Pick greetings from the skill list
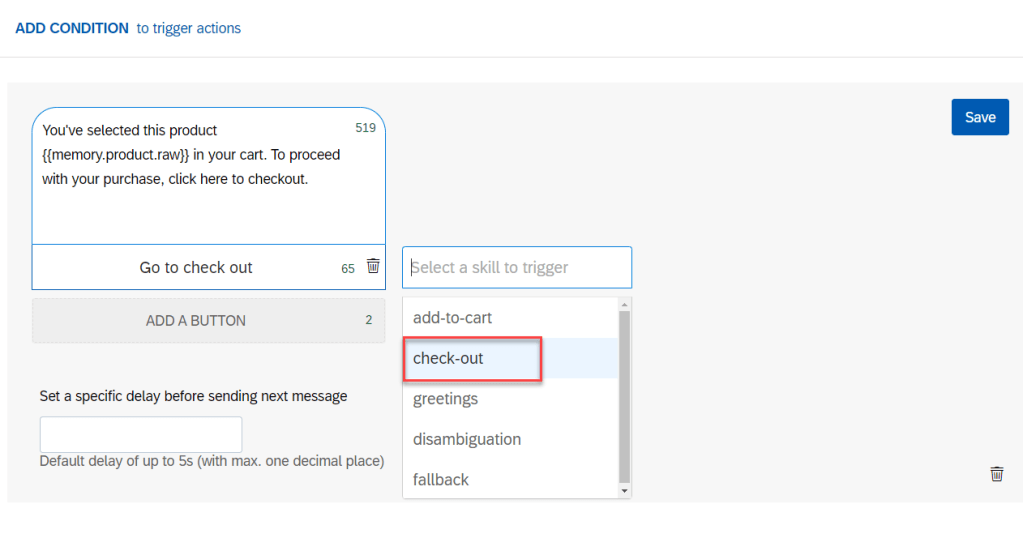The image size is (1023, 538). coord(445,399)
